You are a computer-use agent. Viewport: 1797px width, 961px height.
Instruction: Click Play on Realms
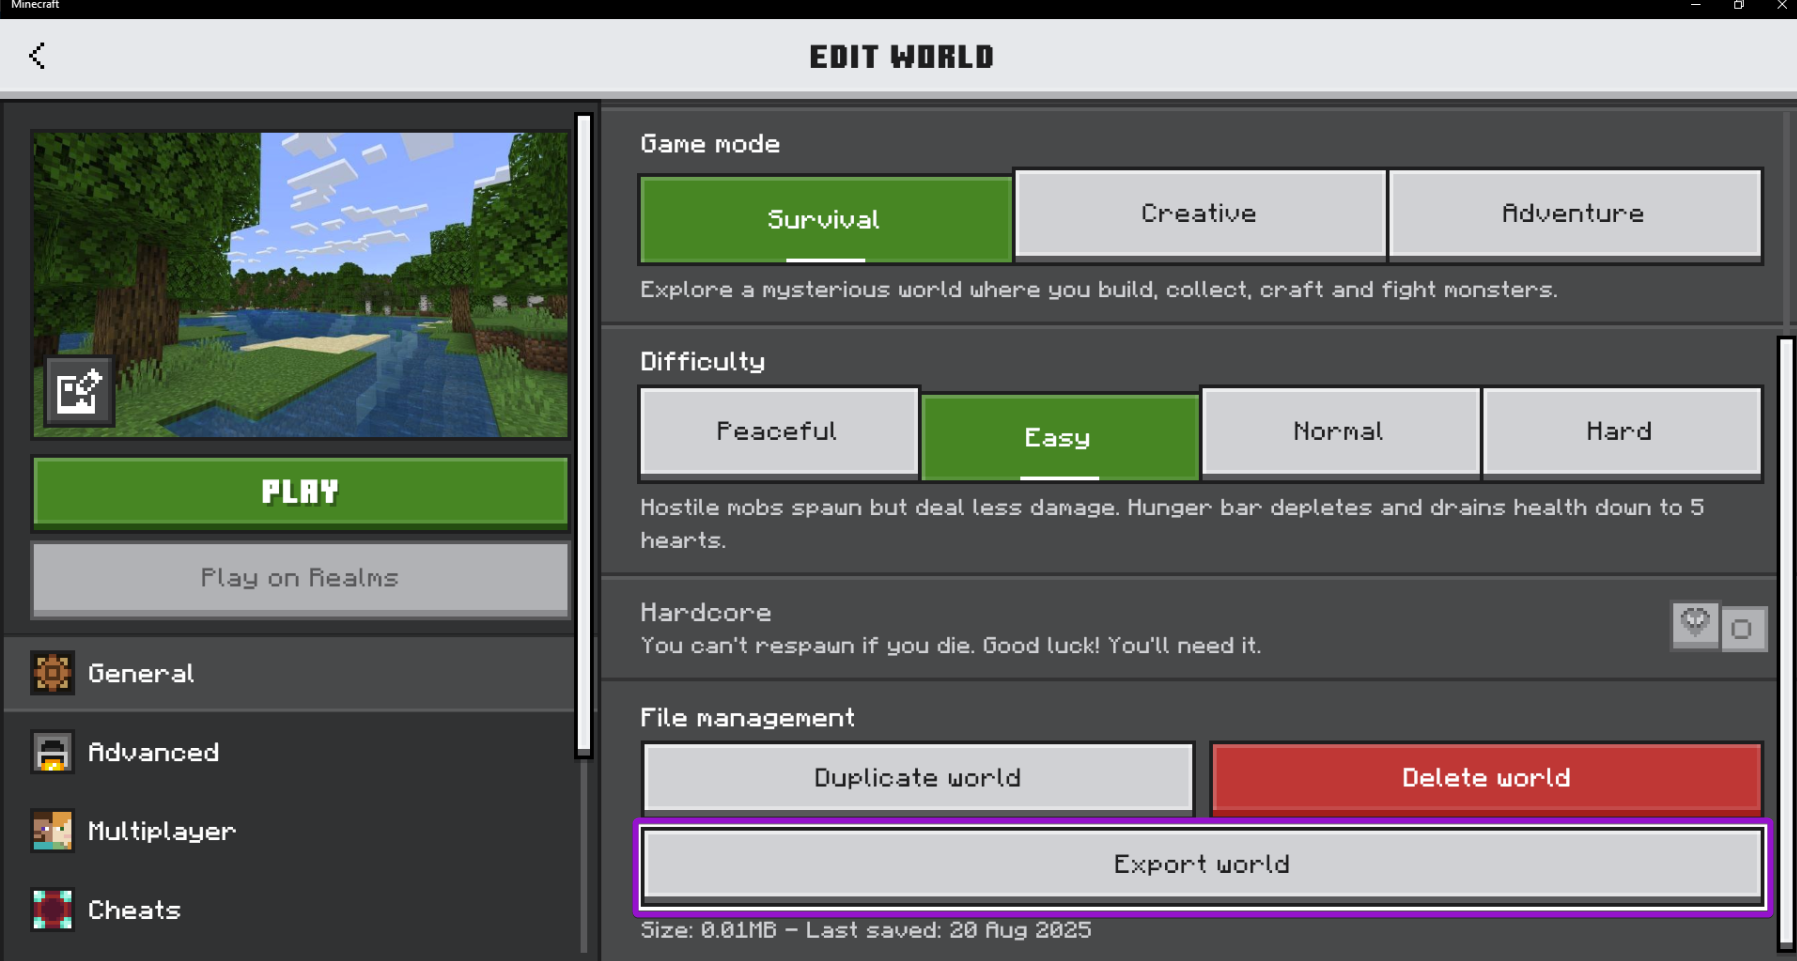(298, 578)
